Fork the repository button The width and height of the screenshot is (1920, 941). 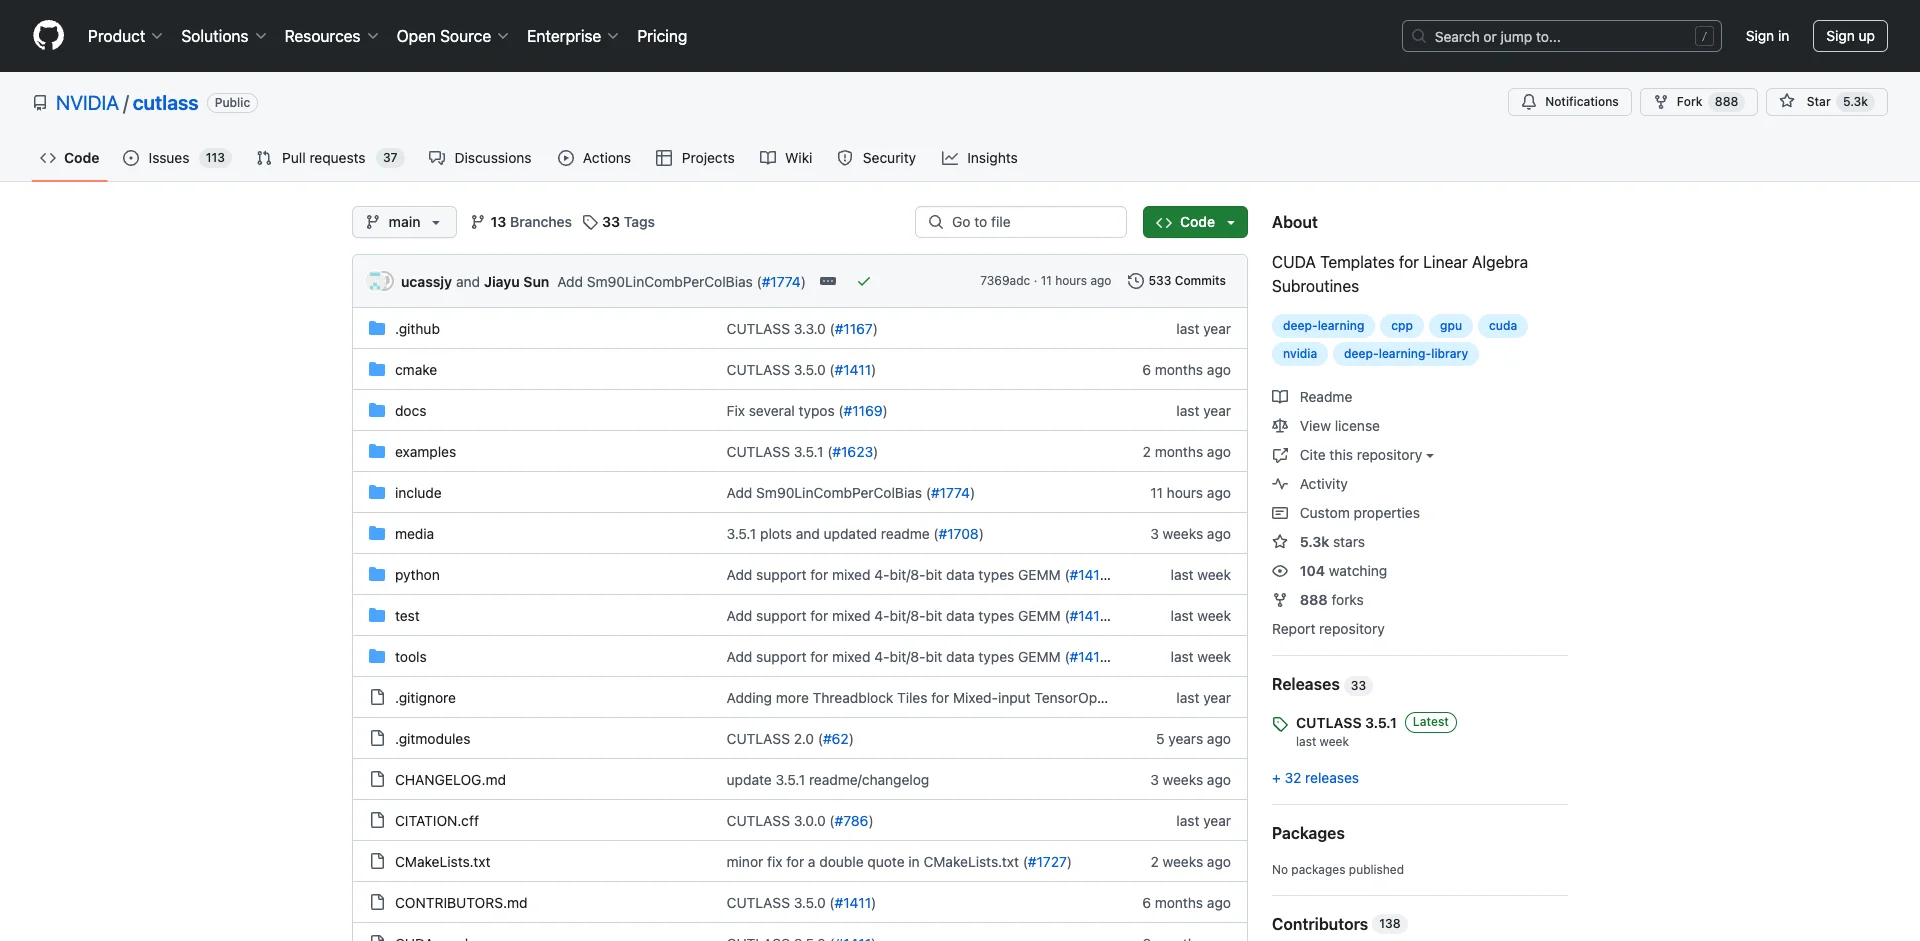click(x=1698, y=102)
